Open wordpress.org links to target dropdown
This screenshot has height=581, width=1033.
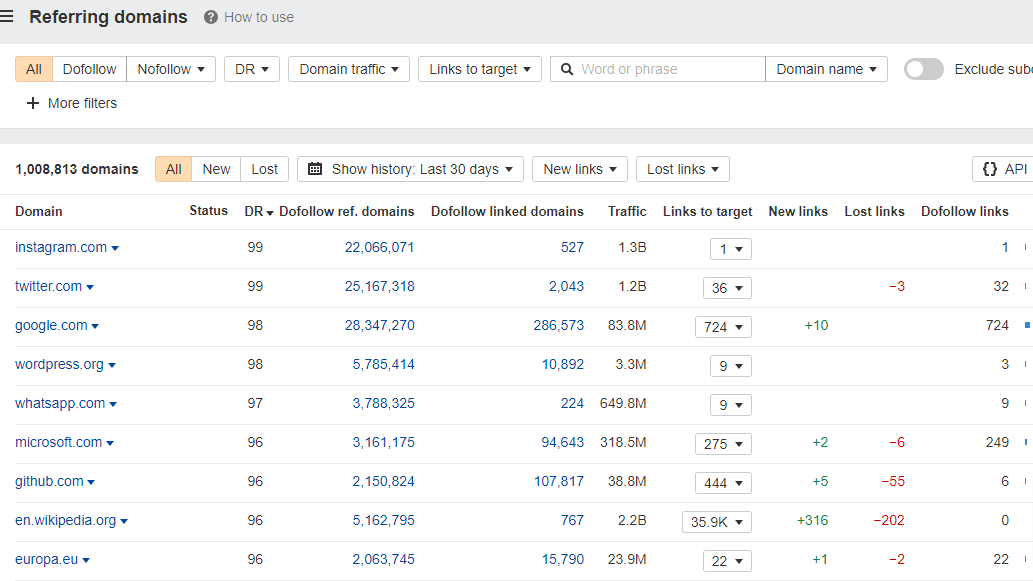[x=731, y=366]
